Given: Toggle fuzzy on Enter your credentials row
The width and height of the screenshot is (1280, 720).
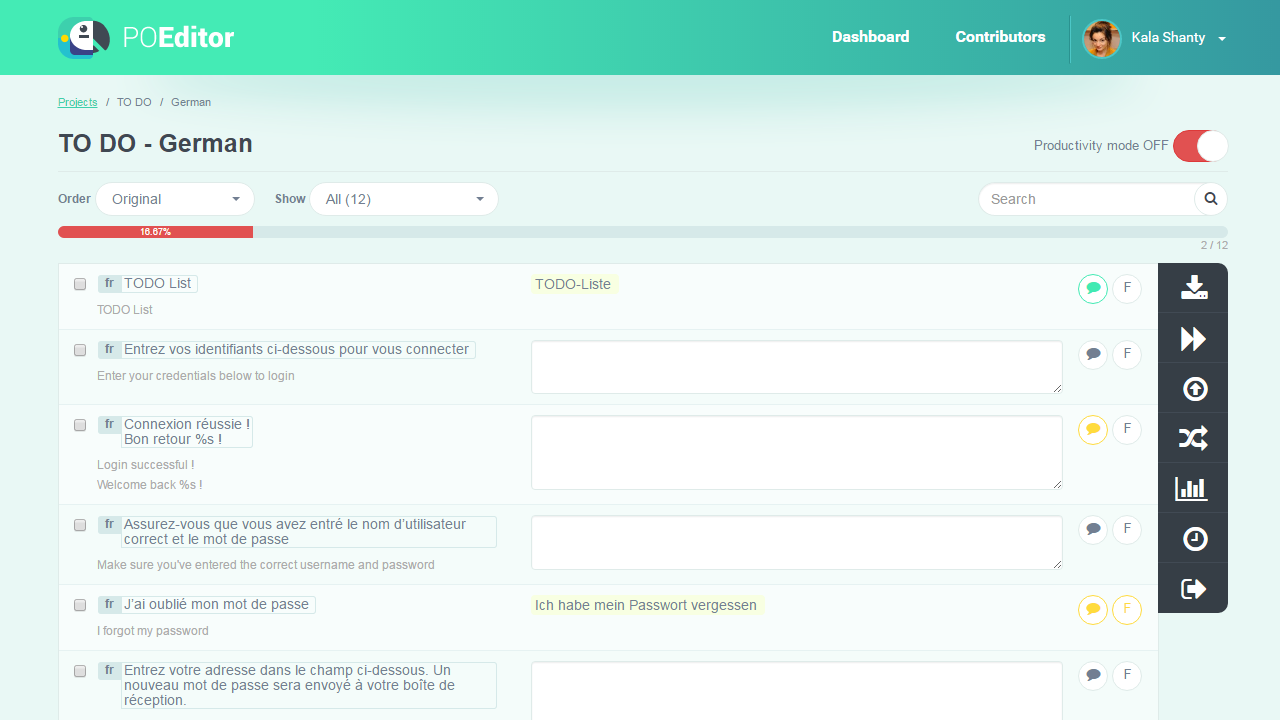Looking at the screenshot, I should click(x=1127, y=354).
